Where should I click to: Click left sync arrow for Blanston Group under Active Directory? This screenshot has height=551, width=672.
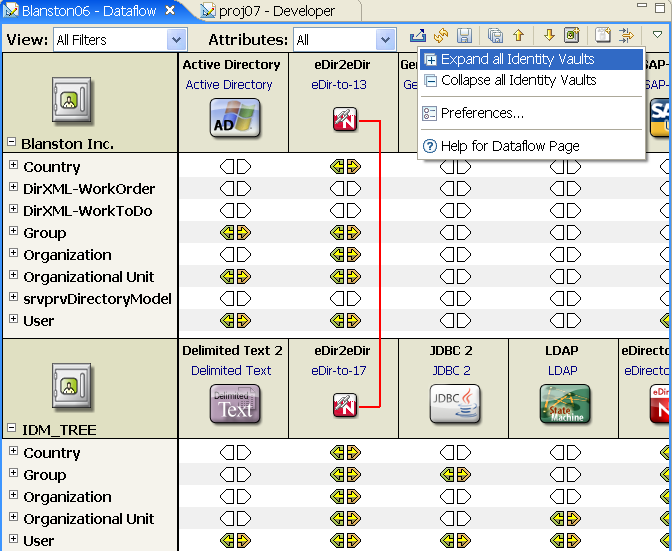228,233
